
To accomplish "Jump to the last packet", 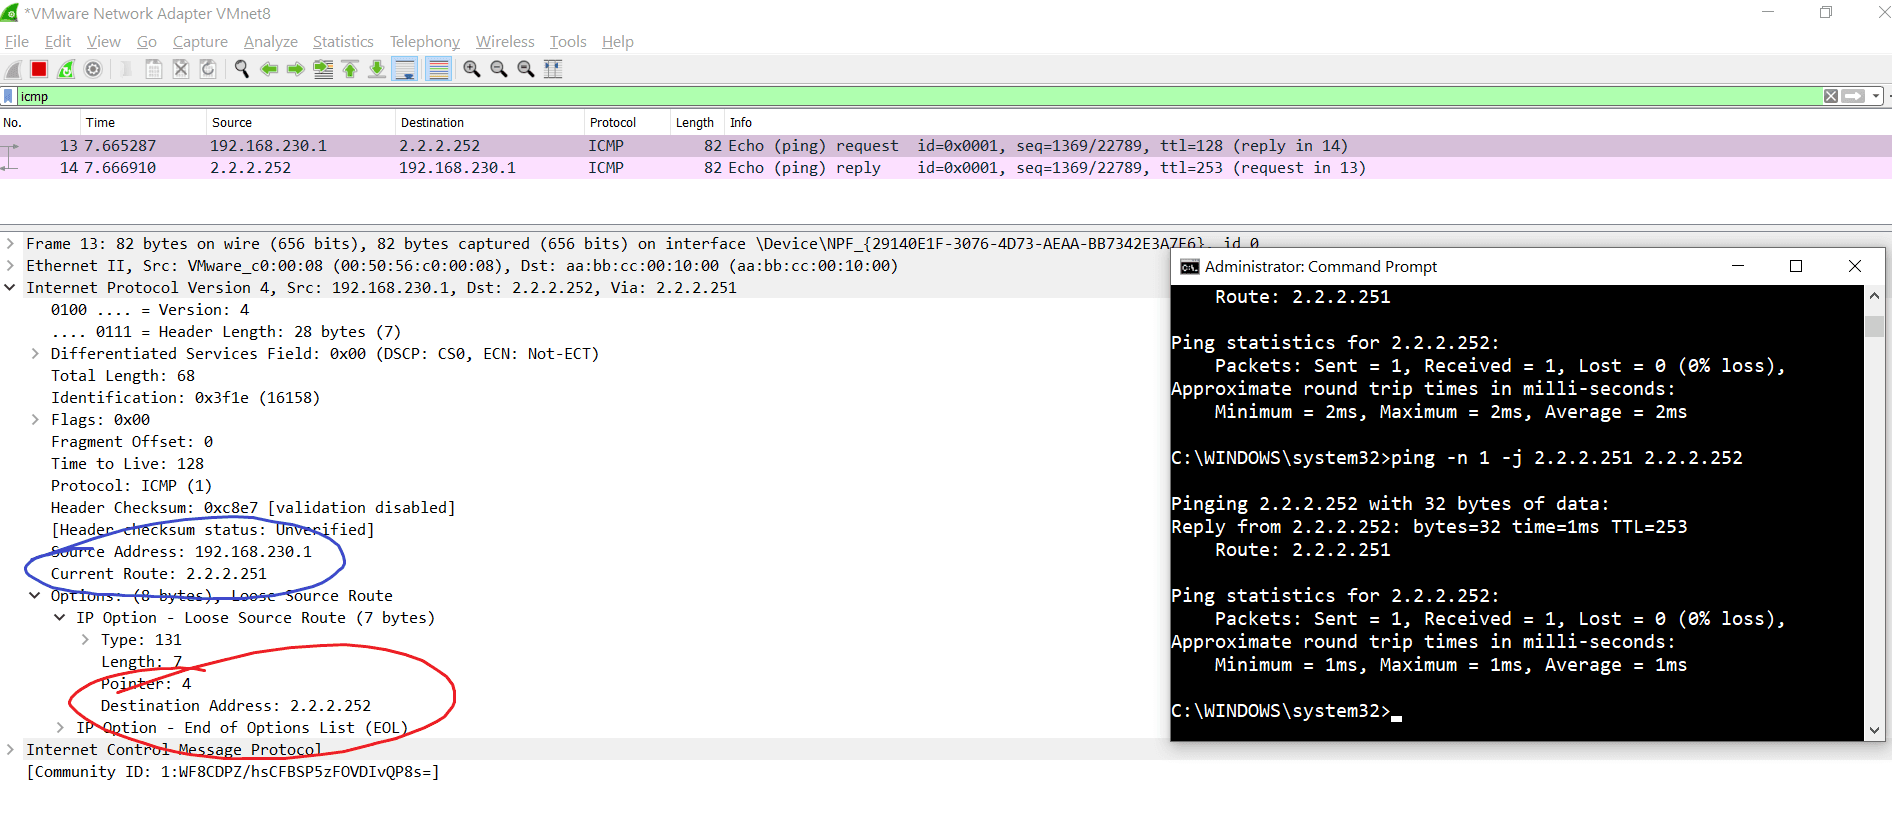I will (377, 69).
